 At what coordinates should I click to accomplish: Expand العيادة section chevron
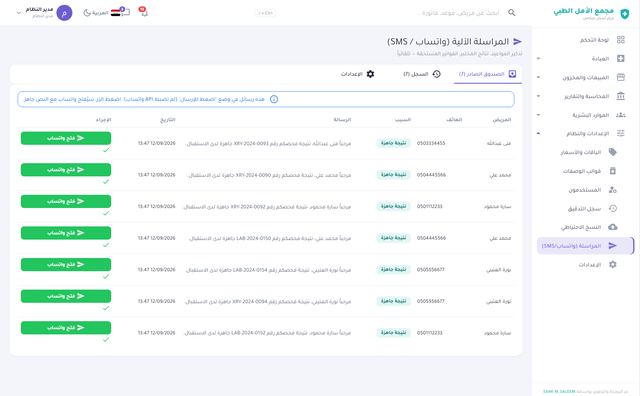(x=538, y=58)
